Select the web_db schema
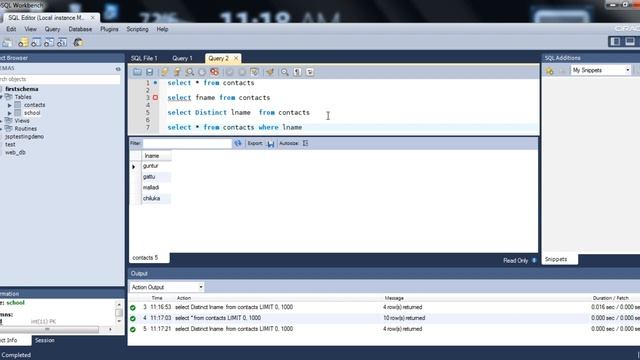Screen dimensions: 640x360 click(x=15, y=152)
